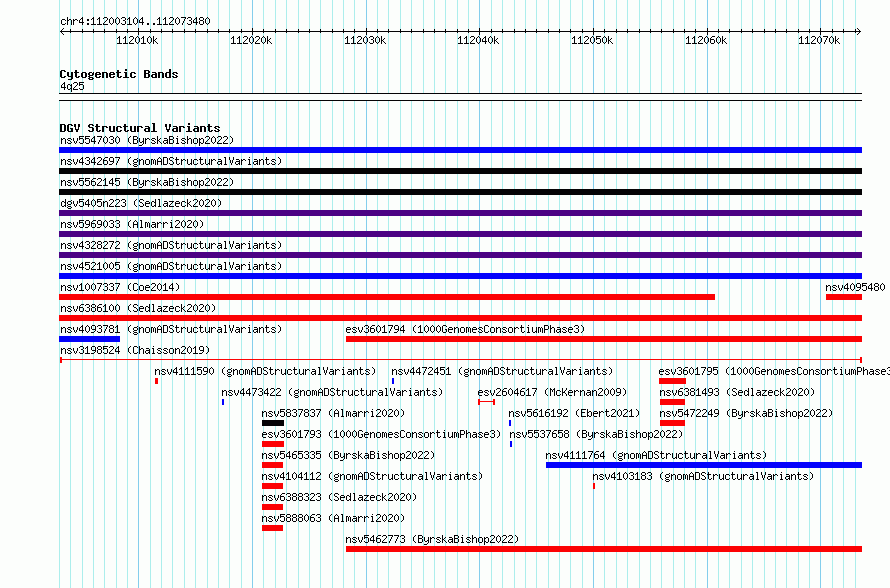Click the nsv6381493 (Sedlazeck2020) label
The image size is (890, 588).
coord(737,392)
